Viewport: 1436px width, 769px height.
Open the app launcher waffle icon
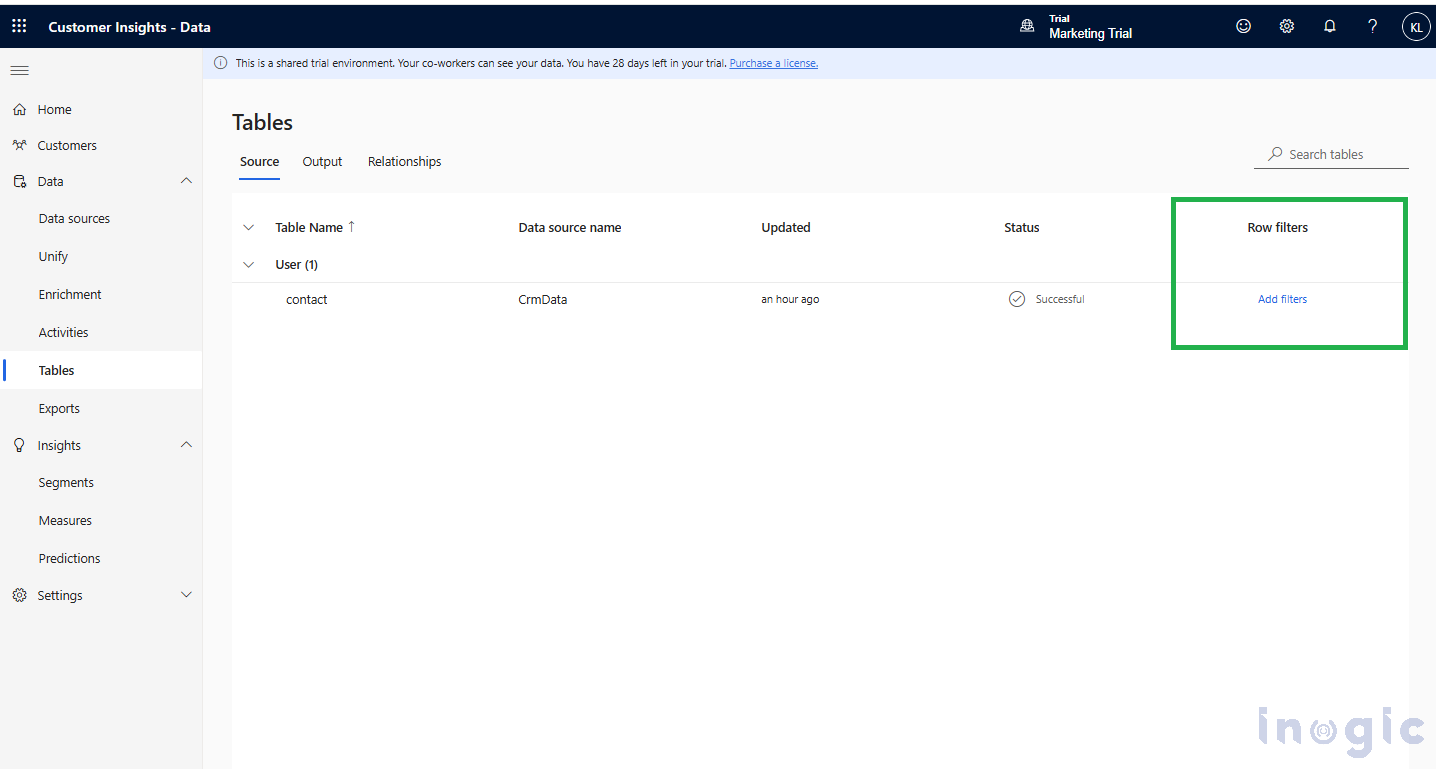(x=18, y=25)
